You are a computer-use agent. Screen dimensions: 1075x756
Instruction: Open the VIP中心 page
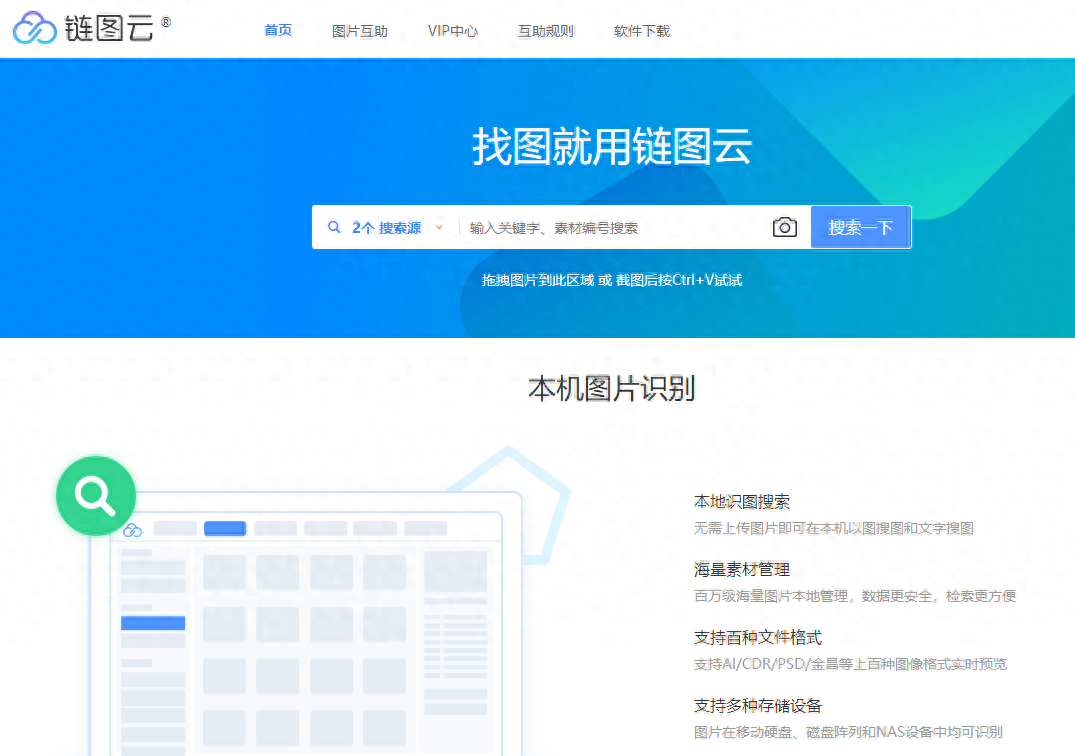click(452, 31)
